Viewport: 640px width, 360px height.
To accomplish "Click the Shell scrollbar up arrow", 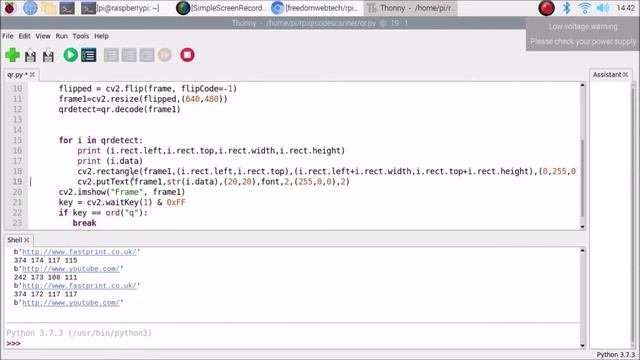I will tap(582, 250).
